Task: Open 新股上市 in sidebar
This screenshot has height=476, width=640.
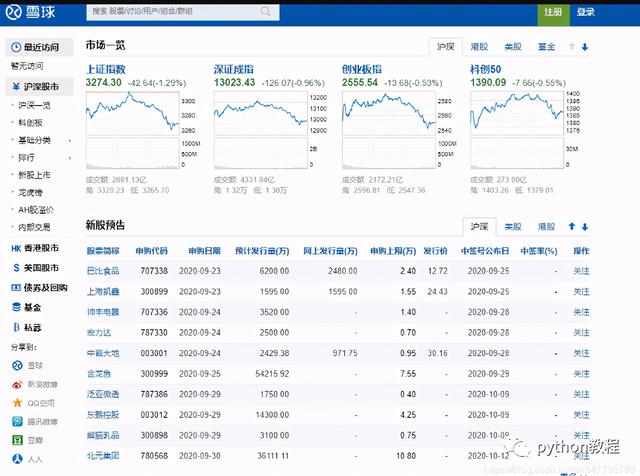Action: point(34,175)
